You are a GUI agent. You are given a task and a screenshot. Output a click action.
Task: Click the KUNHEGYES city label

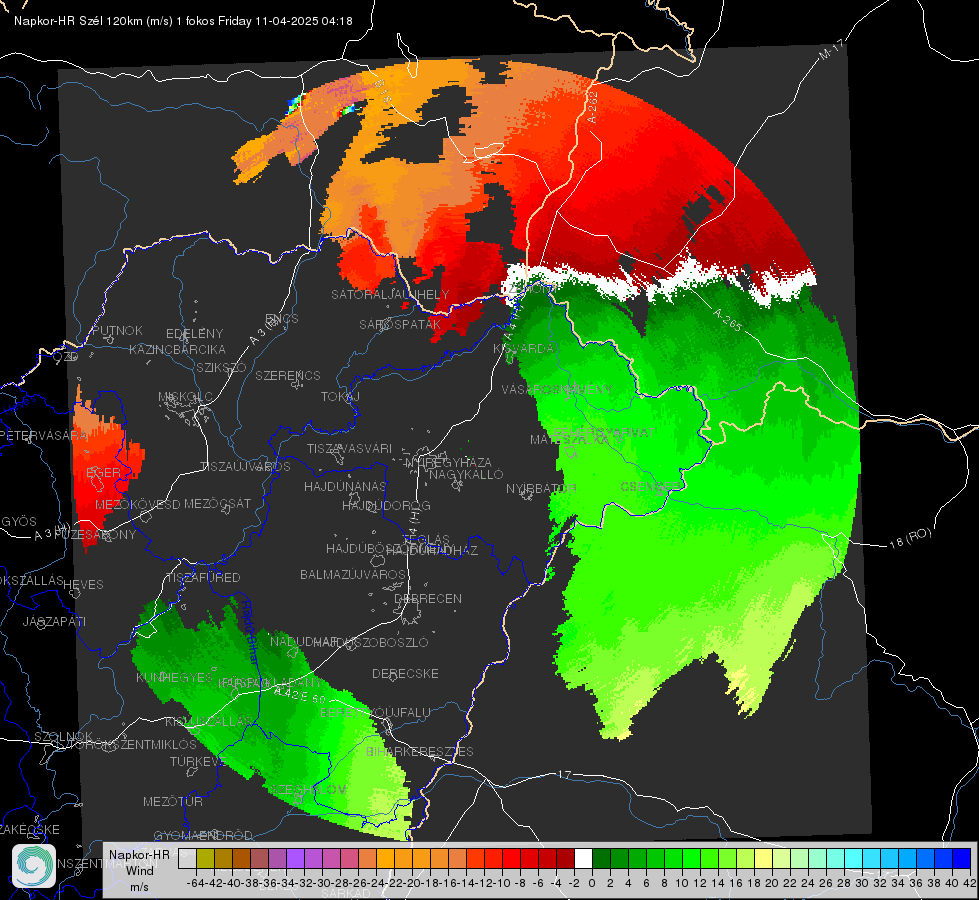[174, 678]
